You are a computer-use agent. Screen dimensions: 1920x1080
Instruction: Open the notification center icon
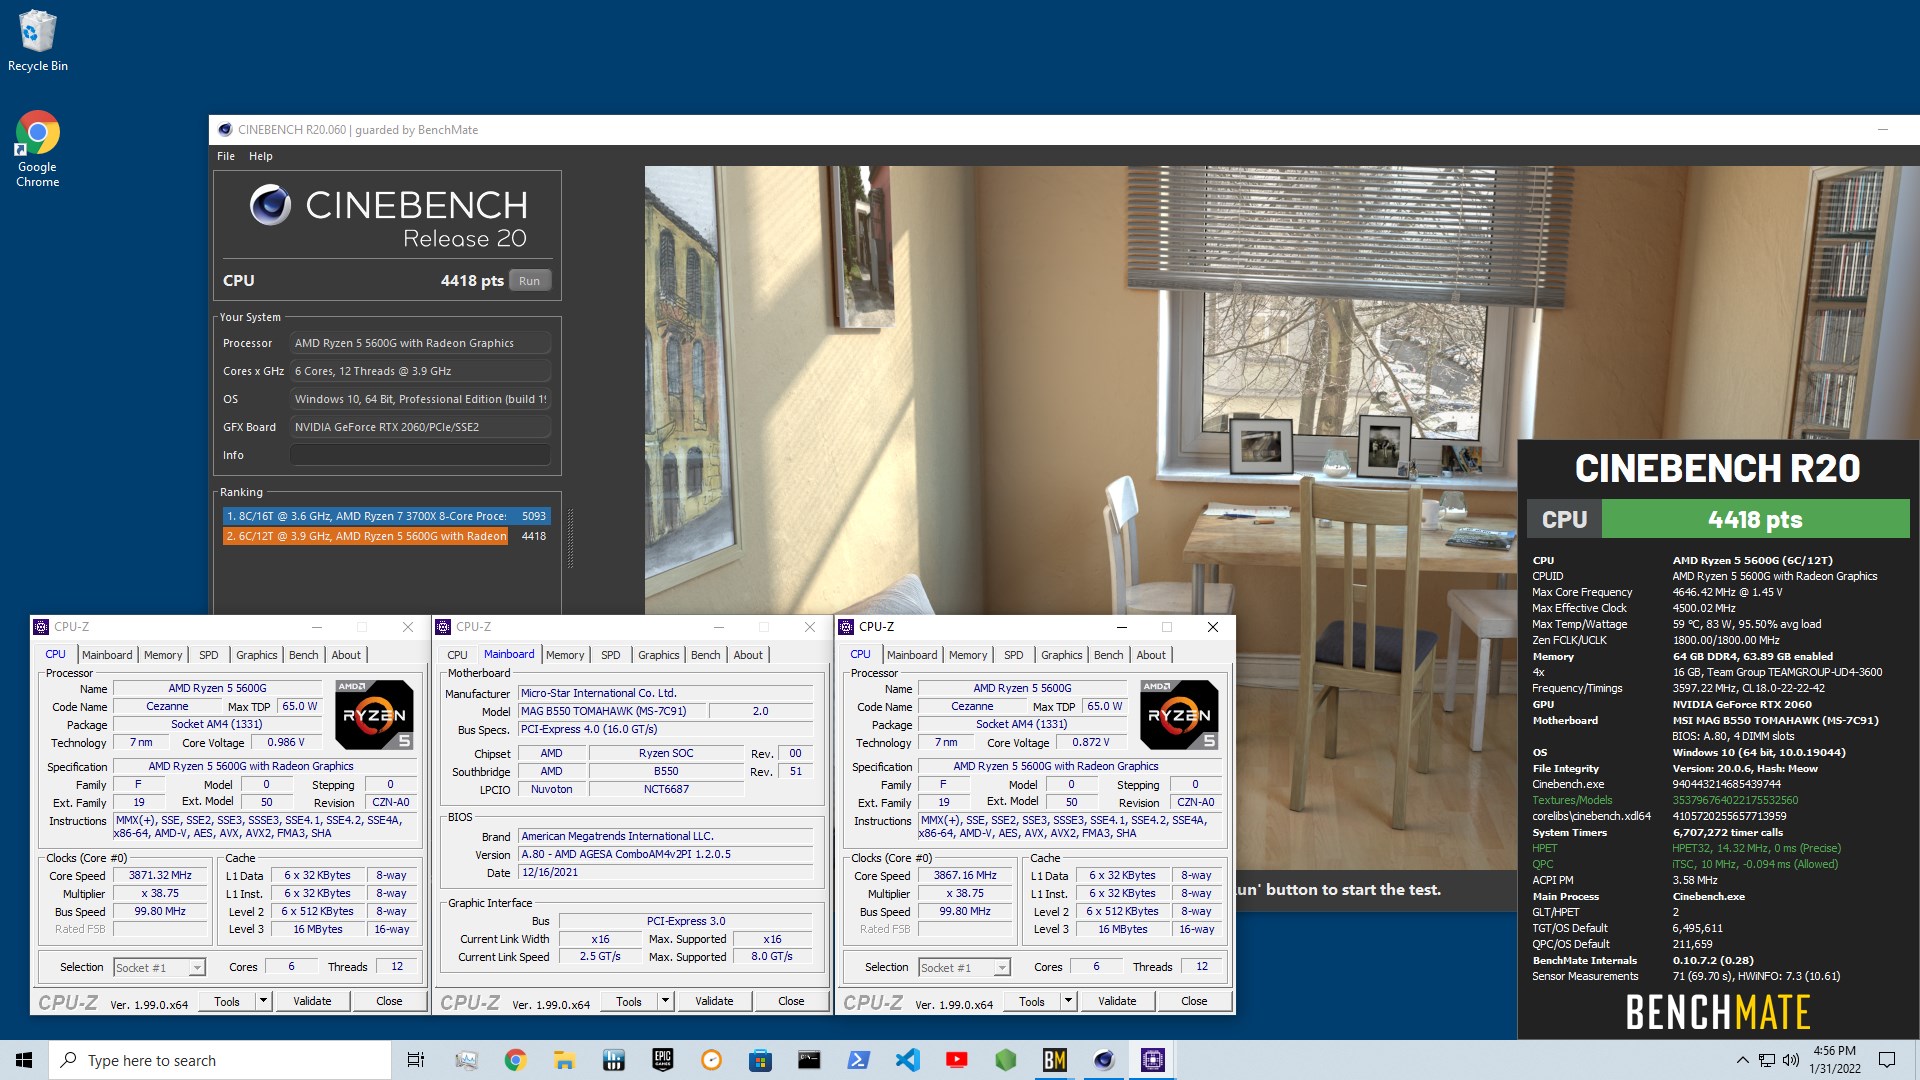1887,1060
